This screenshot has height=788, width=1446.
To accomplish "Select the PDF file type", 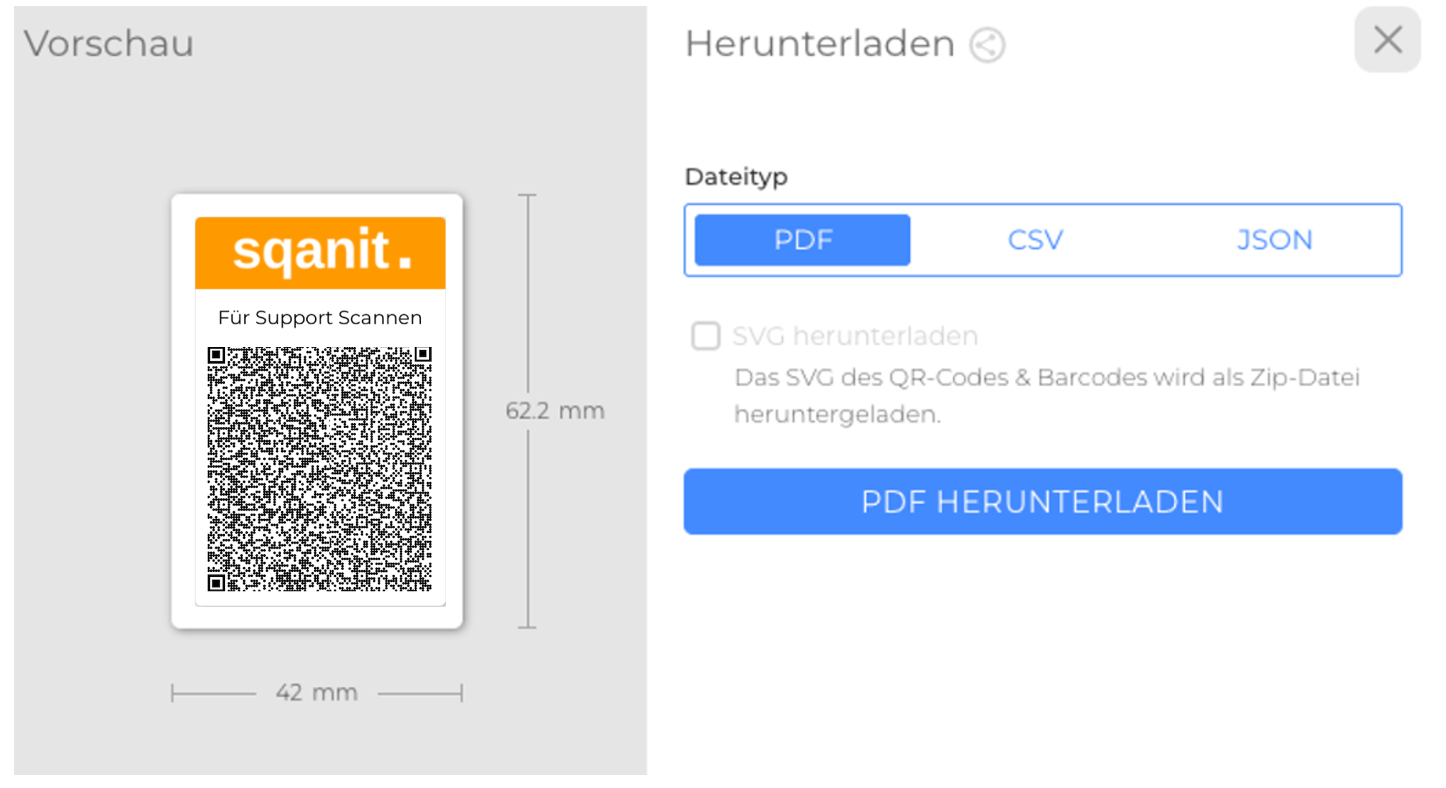I will [803, 240].
